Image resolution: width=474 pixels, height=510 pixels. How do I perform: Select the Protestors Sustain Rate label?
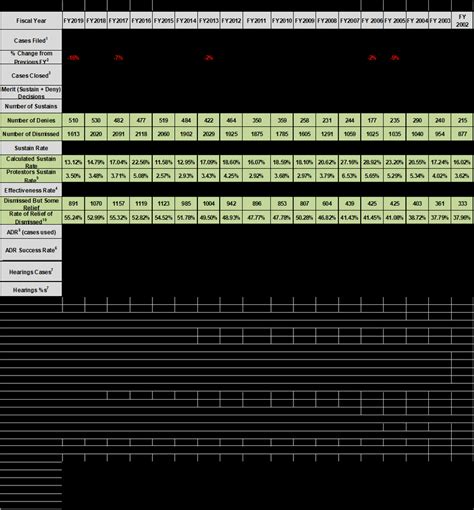[31, 176]
